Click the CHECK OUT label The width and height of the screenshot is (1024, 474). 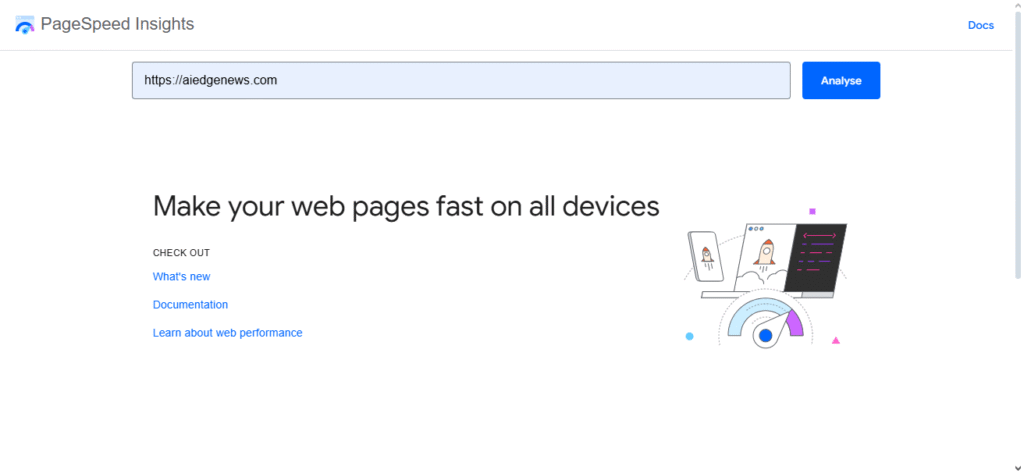(x=181, y=253)
